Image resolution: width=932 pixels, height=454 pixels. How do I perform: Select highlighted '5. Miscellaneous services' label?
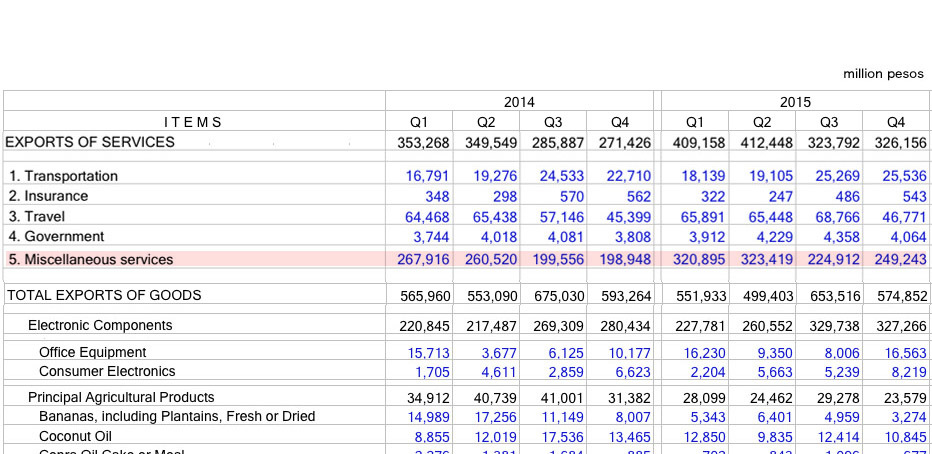pyautogui.click(x=90, y=259)
